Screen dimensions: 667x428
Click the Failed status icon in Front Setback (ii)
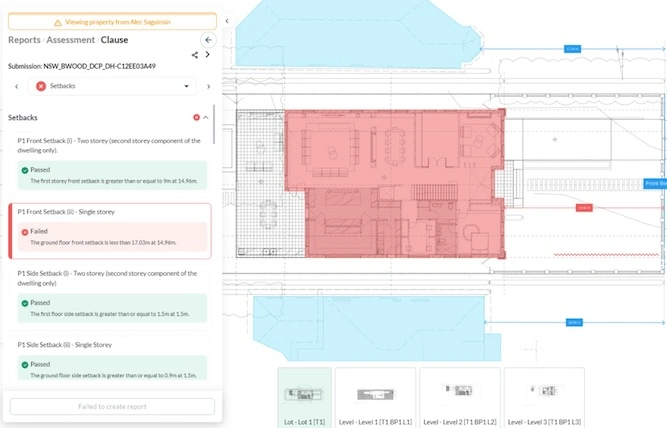point(25,232)
